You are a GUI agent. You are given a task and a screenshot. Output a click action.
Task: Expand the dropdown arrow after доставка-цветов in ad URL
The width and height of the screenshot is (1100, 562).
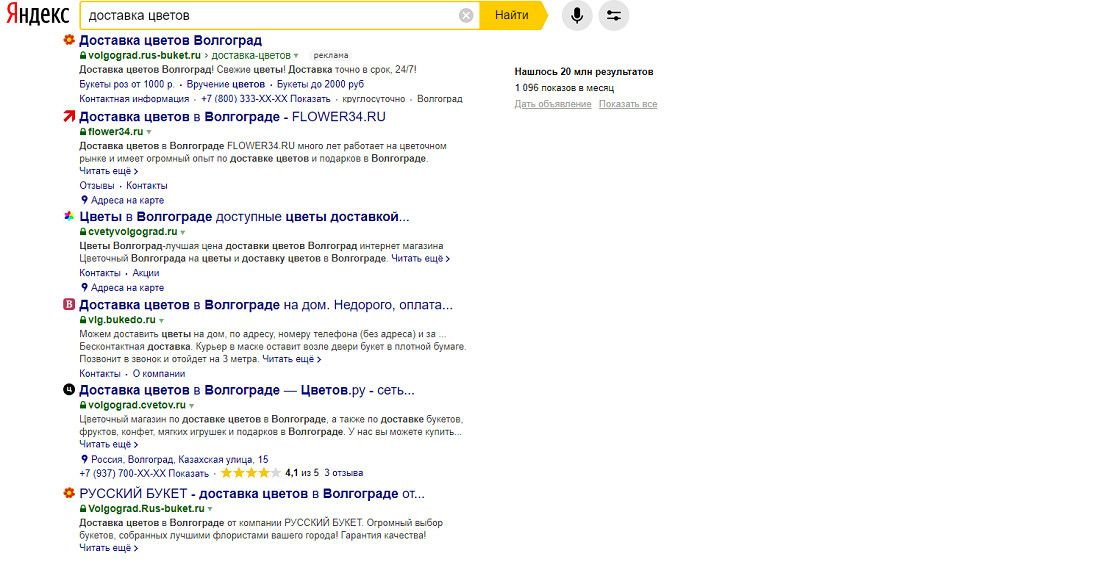[x=296, y=55]
